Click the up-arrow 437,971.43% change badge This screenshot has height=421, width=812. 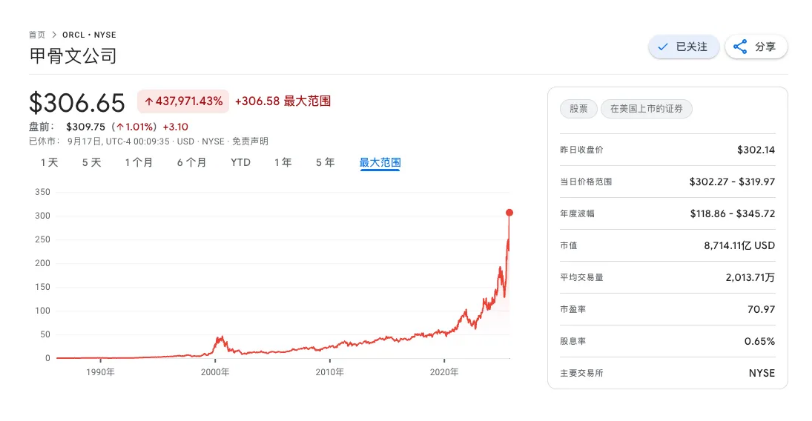point(182,101)
